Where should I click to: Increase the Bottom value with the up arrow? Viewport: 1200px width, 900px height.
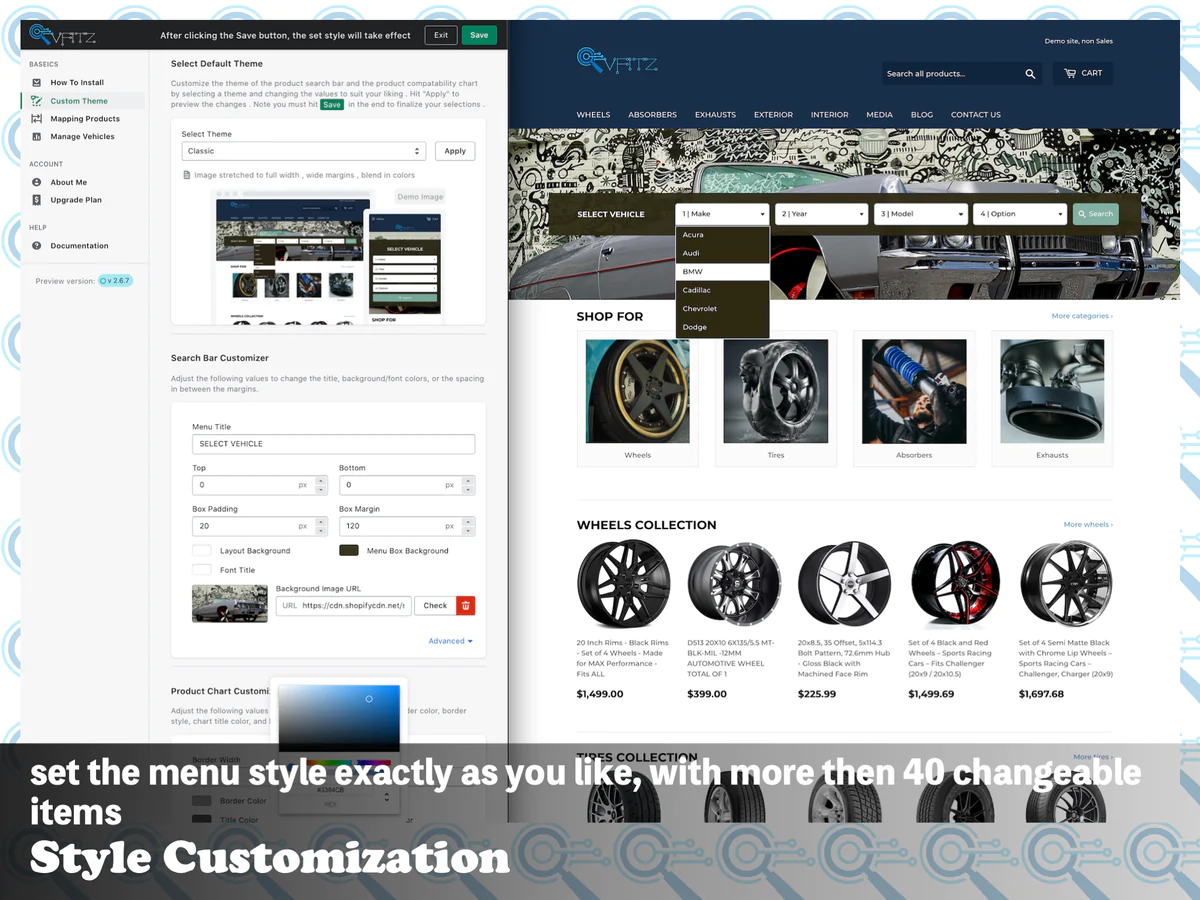coord(468,480)
